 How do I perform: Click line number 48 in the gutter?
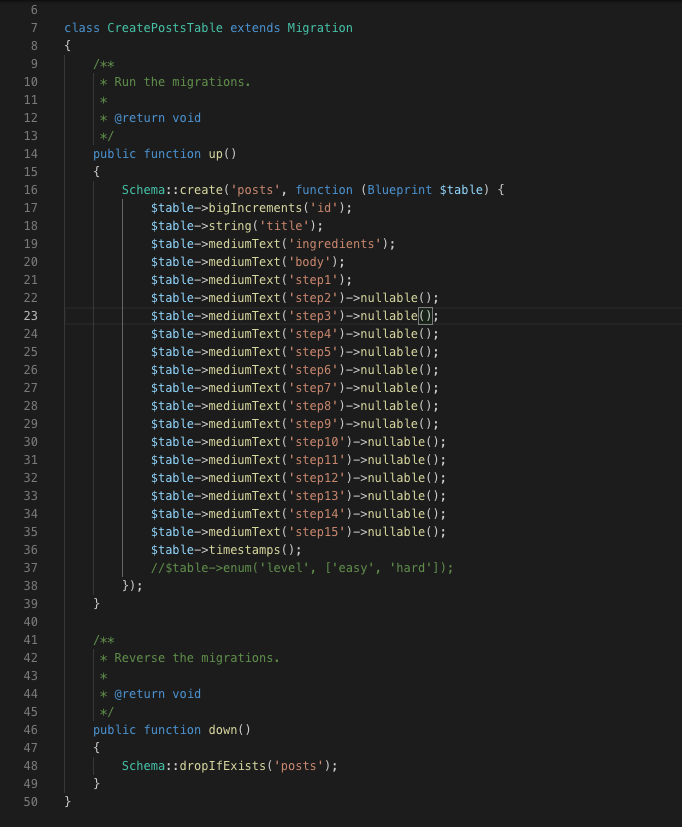coord(29,766)
